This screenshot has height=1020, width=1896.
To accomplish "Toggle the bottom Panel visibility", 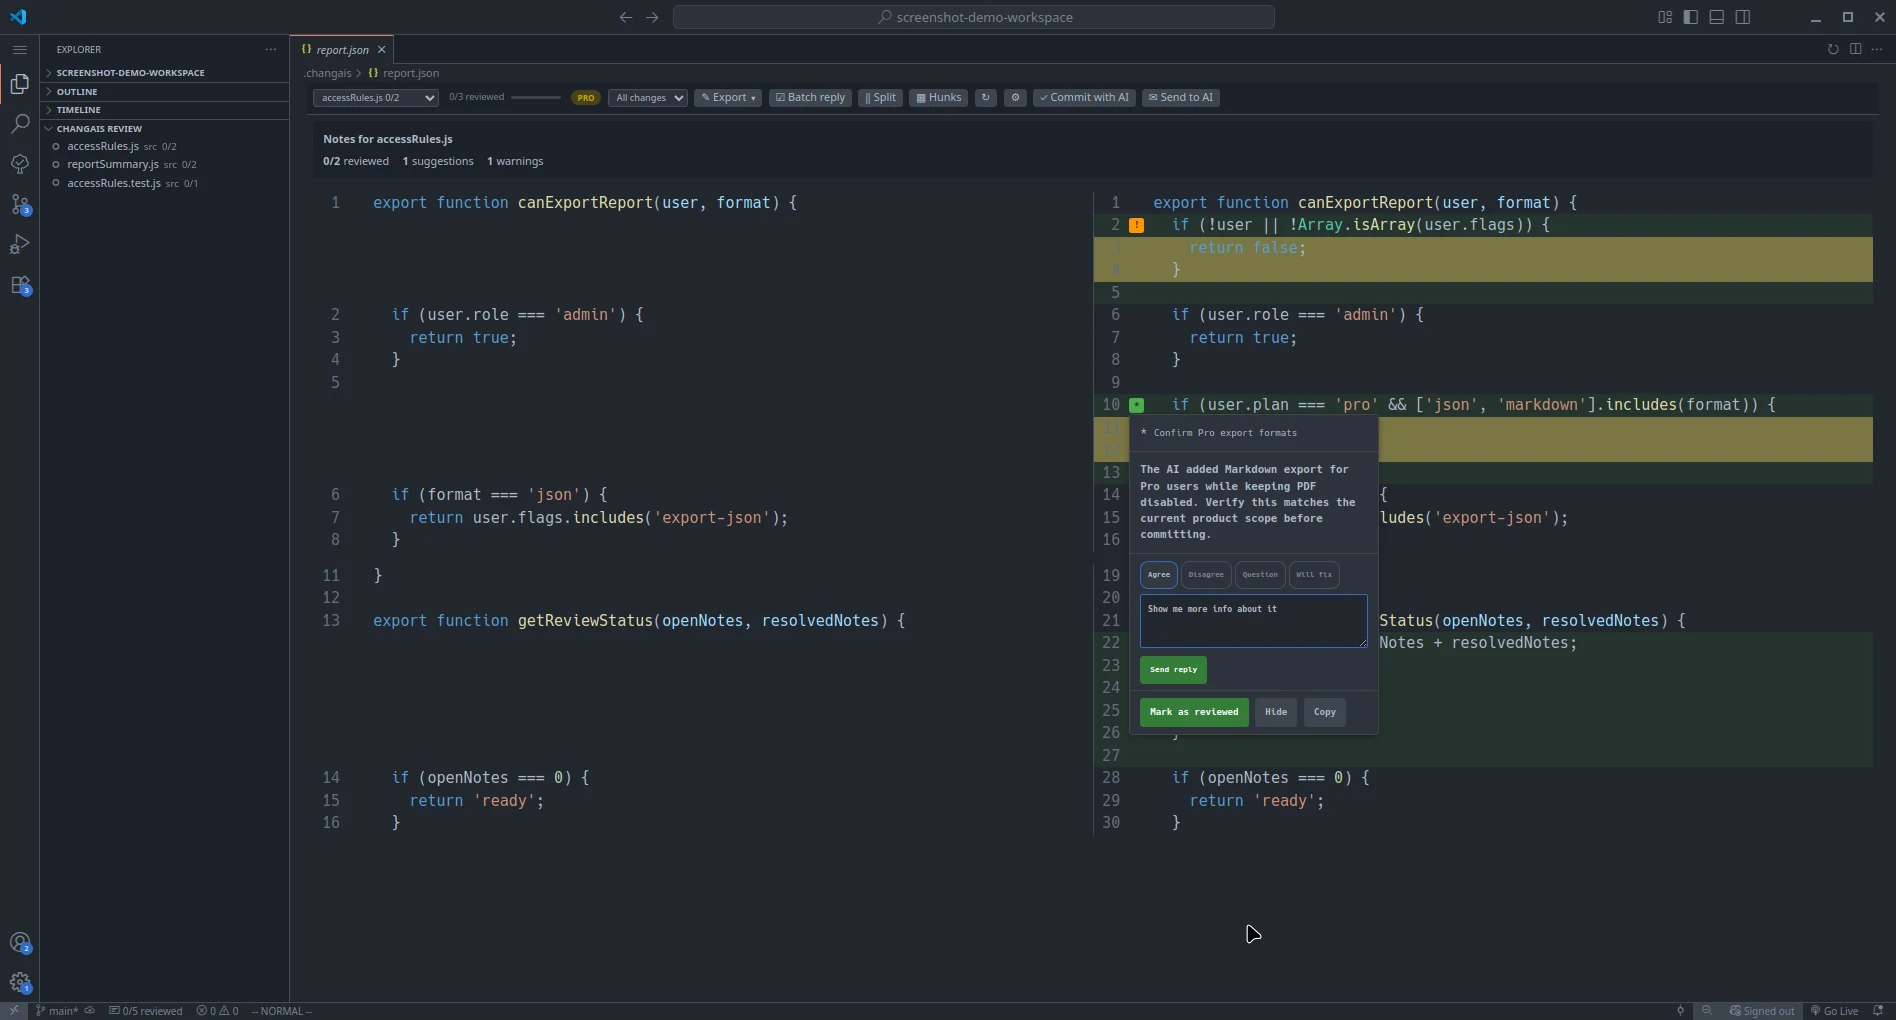I will (1717, 17).
